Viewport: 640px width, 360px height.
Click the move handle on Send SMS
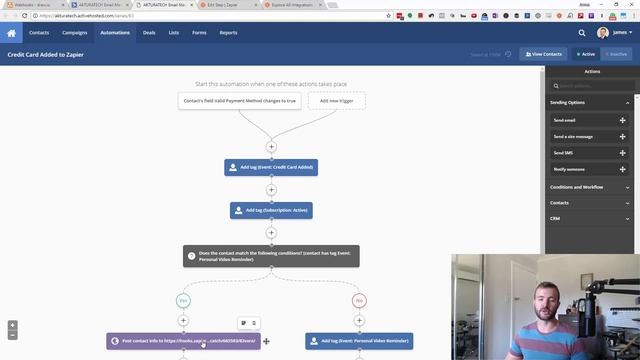(x=622, y=153)
